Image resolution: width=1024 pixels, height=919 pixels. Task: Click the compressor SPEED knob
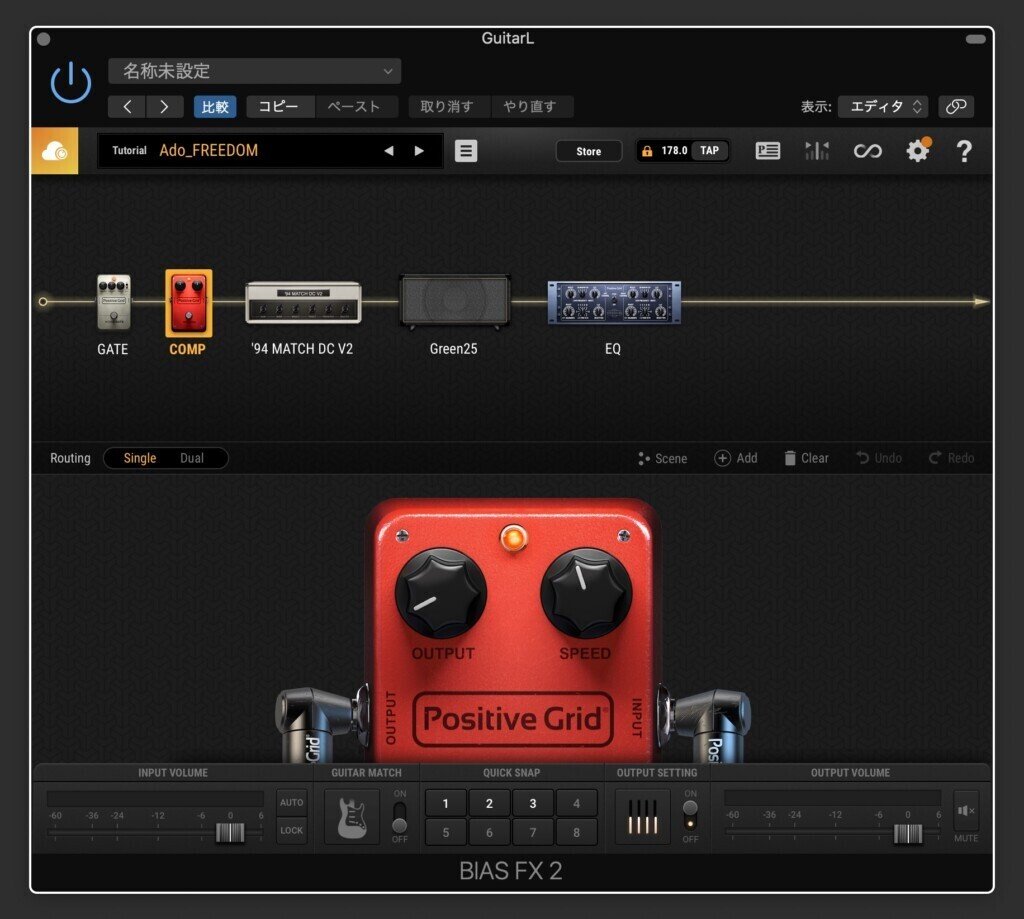[x=586, y=593]
